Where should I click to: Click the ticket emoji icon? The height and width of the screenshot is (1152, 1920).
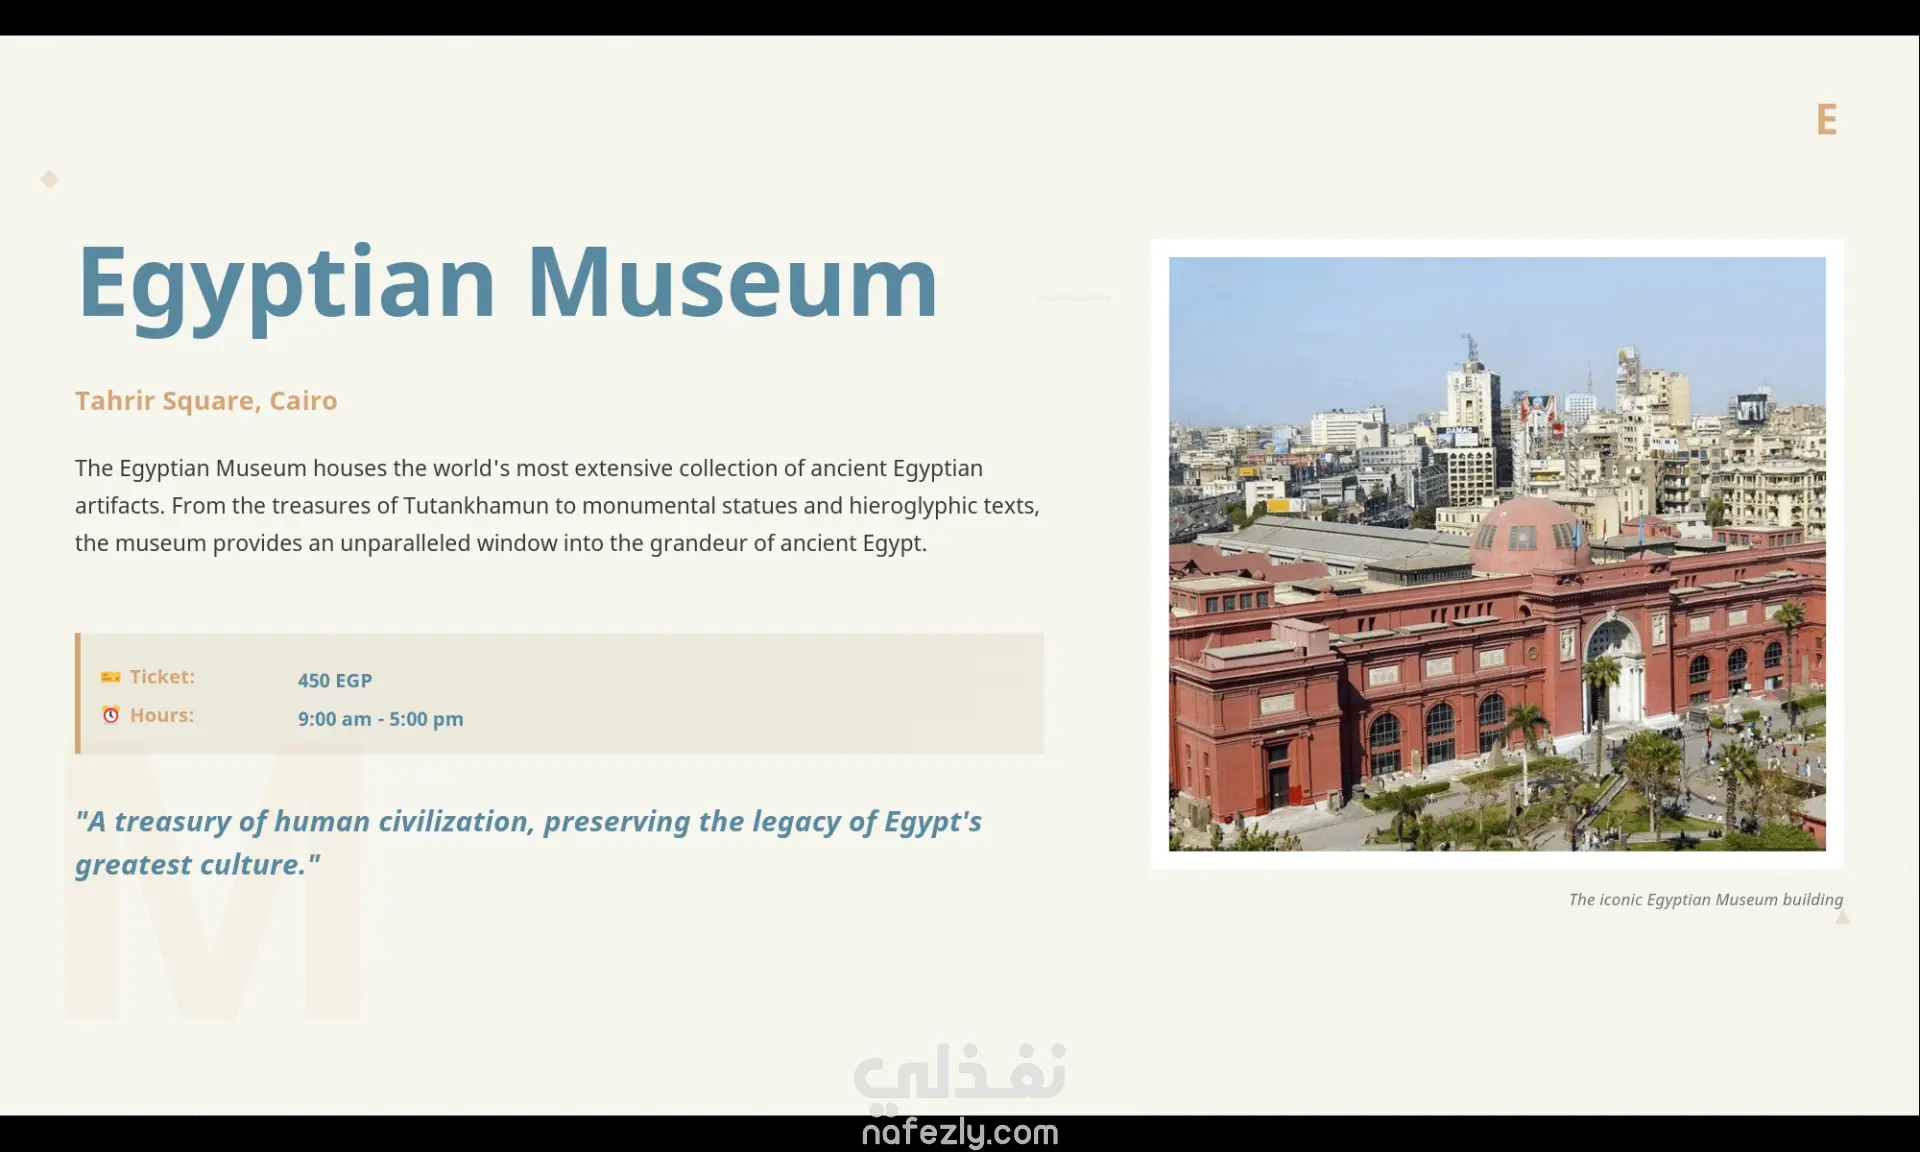coord(110,677)
